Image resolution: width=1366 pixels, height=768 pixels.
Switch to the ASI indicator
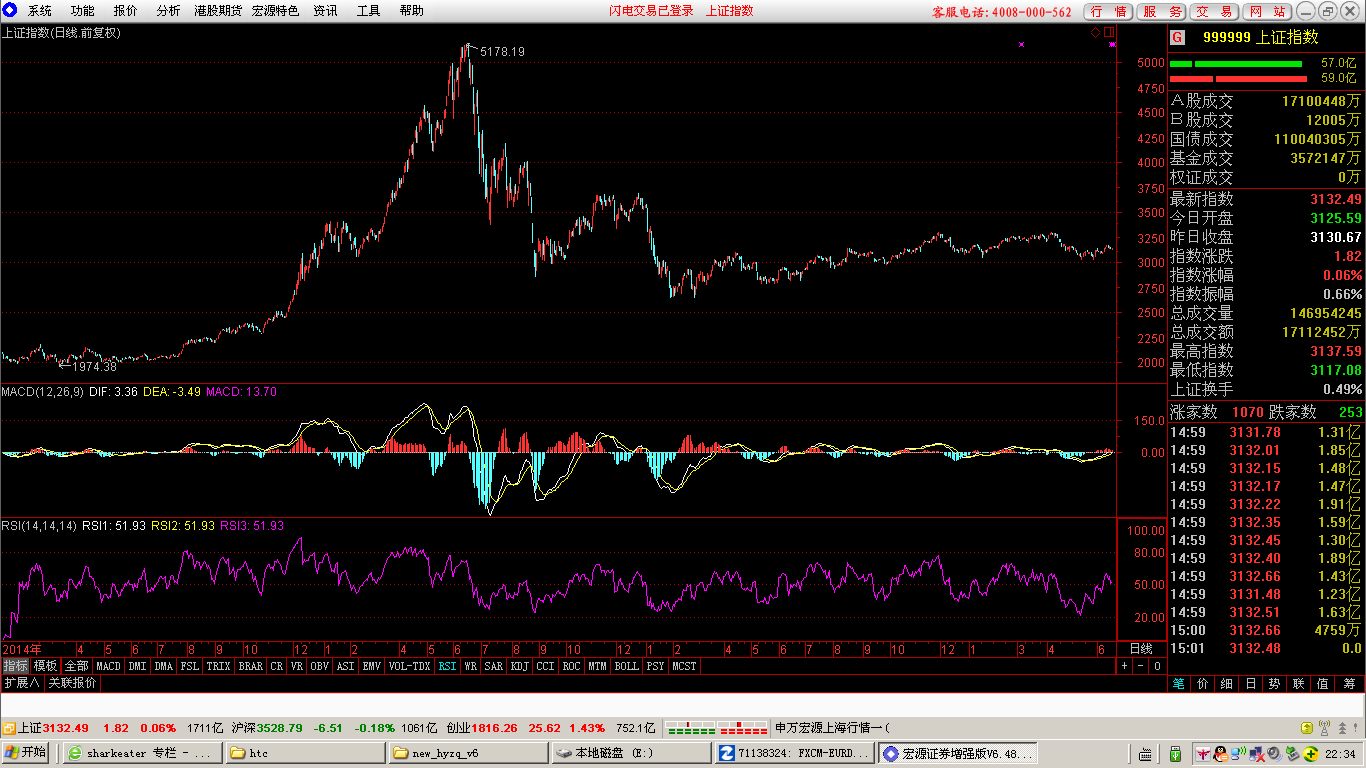pos(345,665)
